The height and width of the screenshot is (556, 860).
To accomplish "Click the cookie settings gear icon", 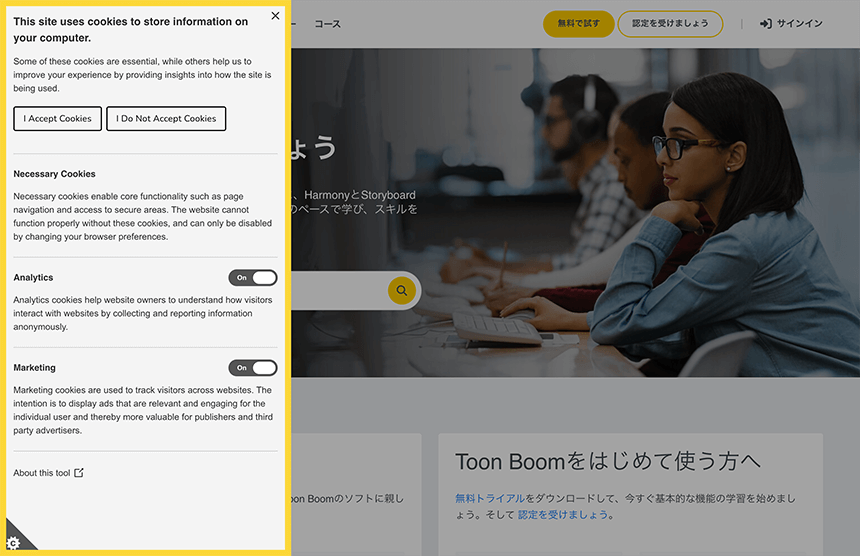I will [x=14, y=542].
